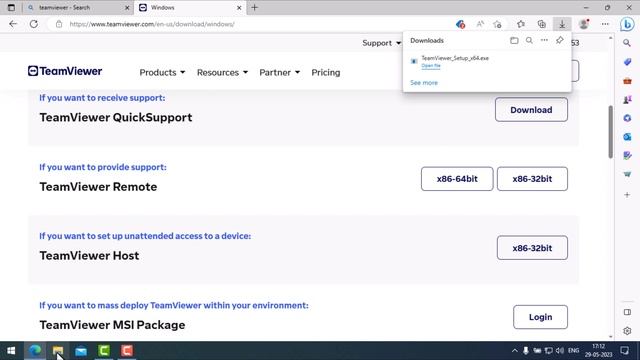Open the Bing chat sidebar button
Image resolution: width=640 pixels, height=360 pixels.
(627, 24)
